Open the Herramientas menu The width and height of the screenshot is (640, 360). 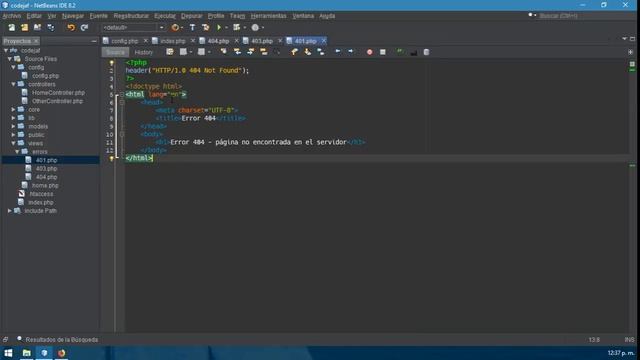[268, 16]
